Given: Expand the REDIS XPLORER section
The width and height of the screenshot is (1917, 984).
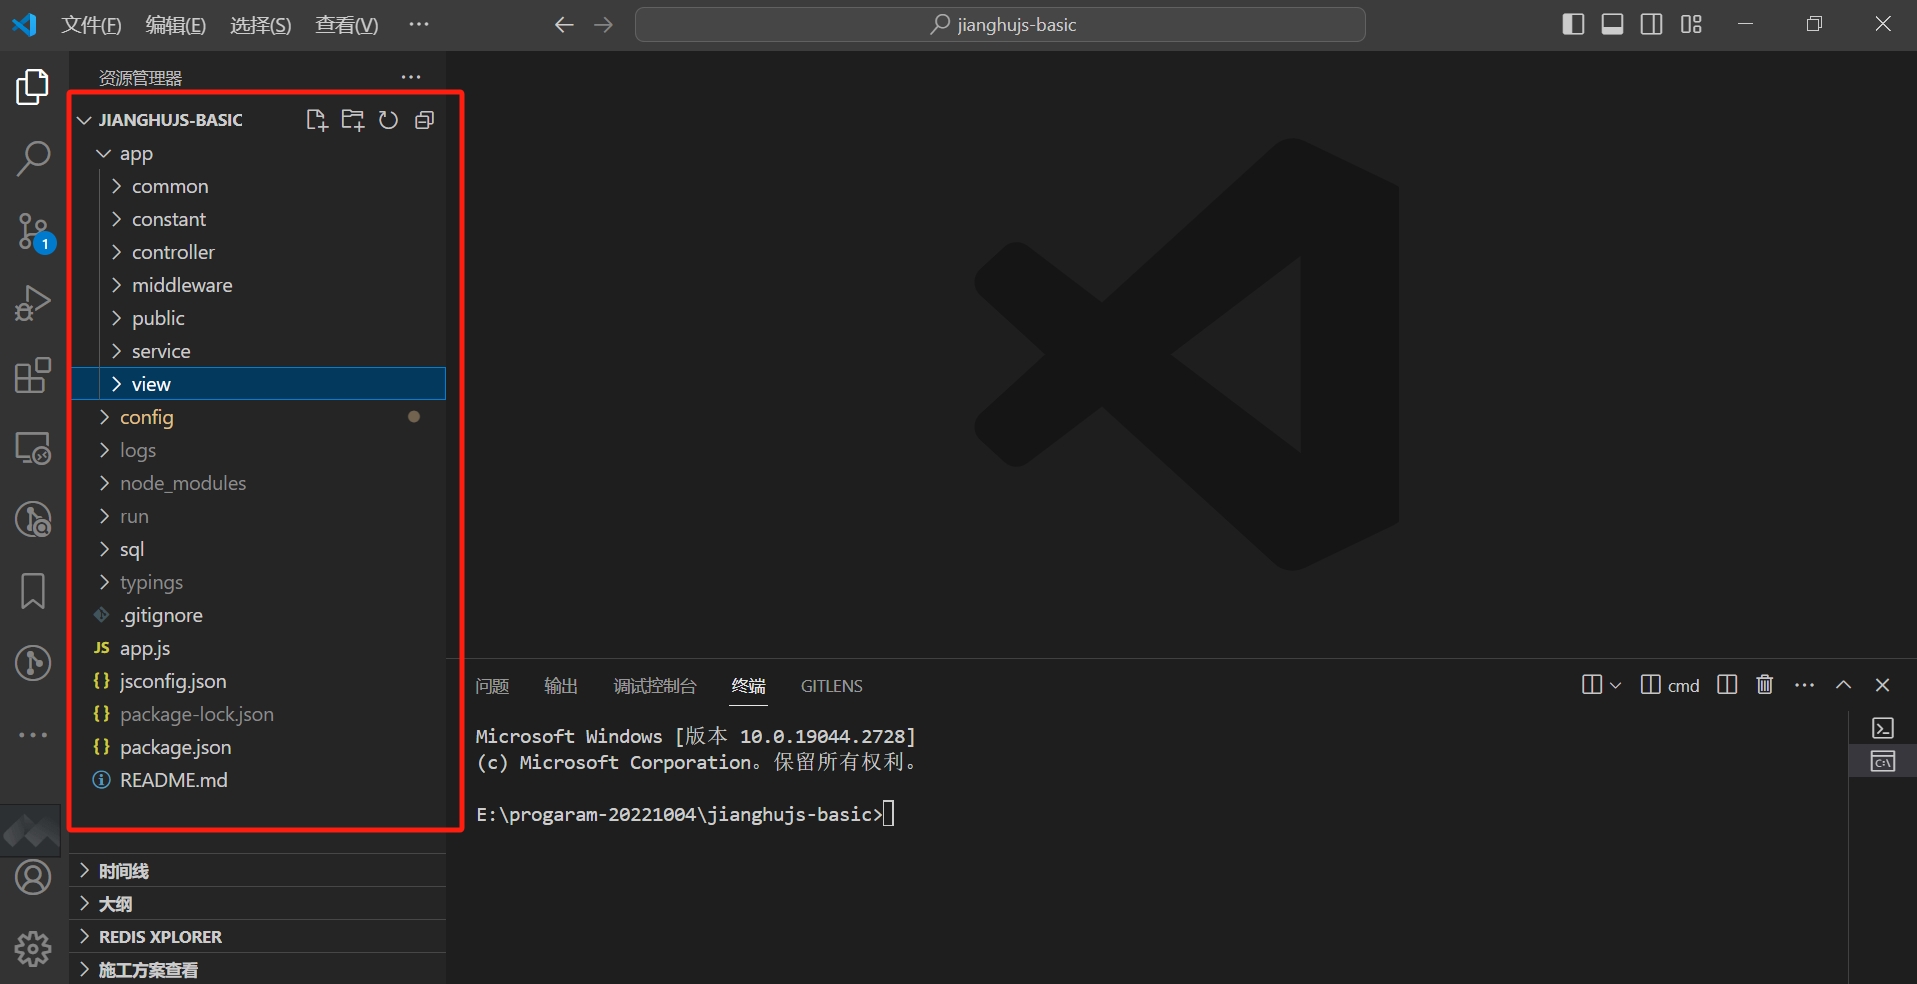Looking at the screenshot, I should coord(160,937).
